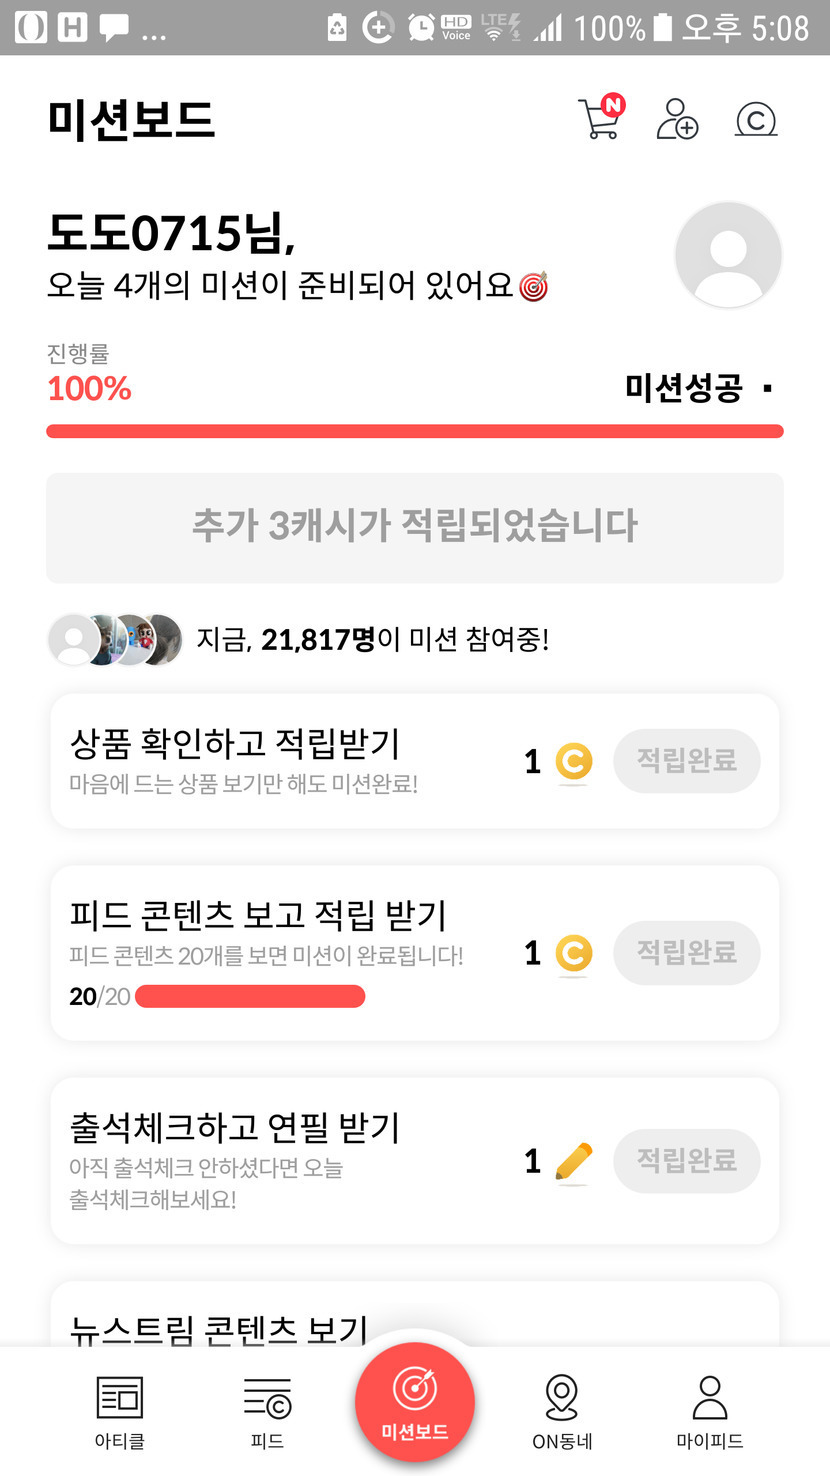Tap the 20/20 feed content progress bar
830x1476 pixels.
click(x=250, y=996)
